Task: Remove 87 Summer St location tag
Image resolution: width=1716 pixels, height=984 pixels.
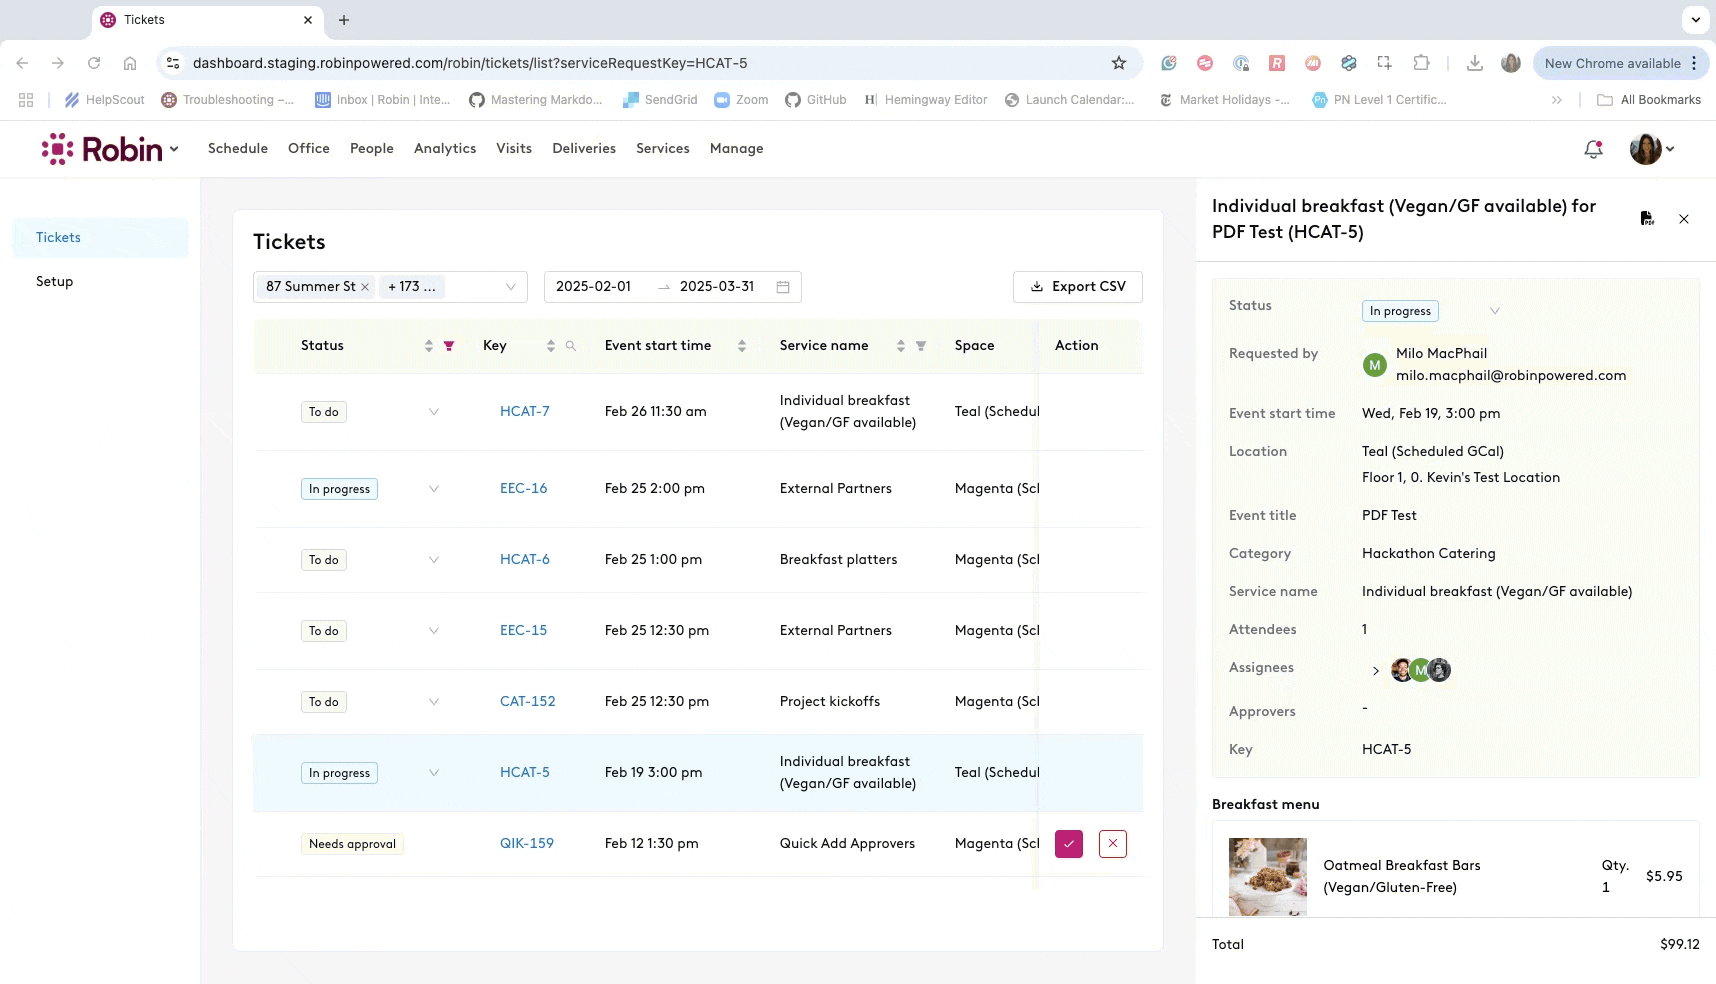Action: [365, 287]
